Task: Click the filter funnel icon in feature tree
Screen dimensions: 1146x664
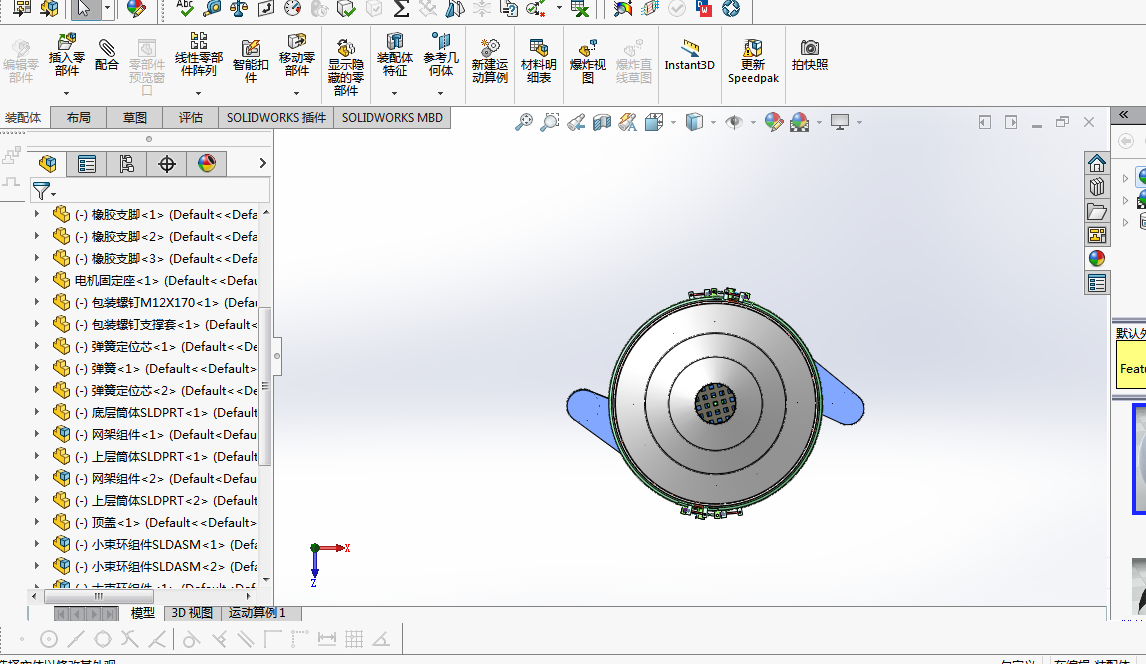Action: [x=42, y=191]
